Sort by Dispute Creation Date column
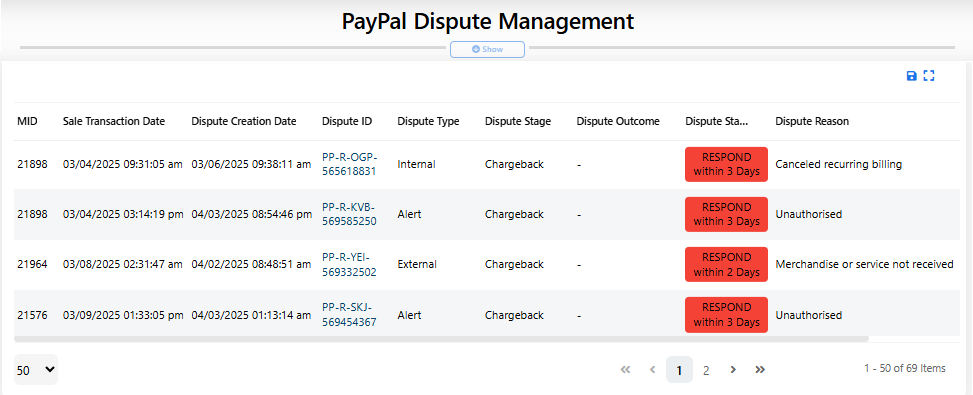 (244, 121)
